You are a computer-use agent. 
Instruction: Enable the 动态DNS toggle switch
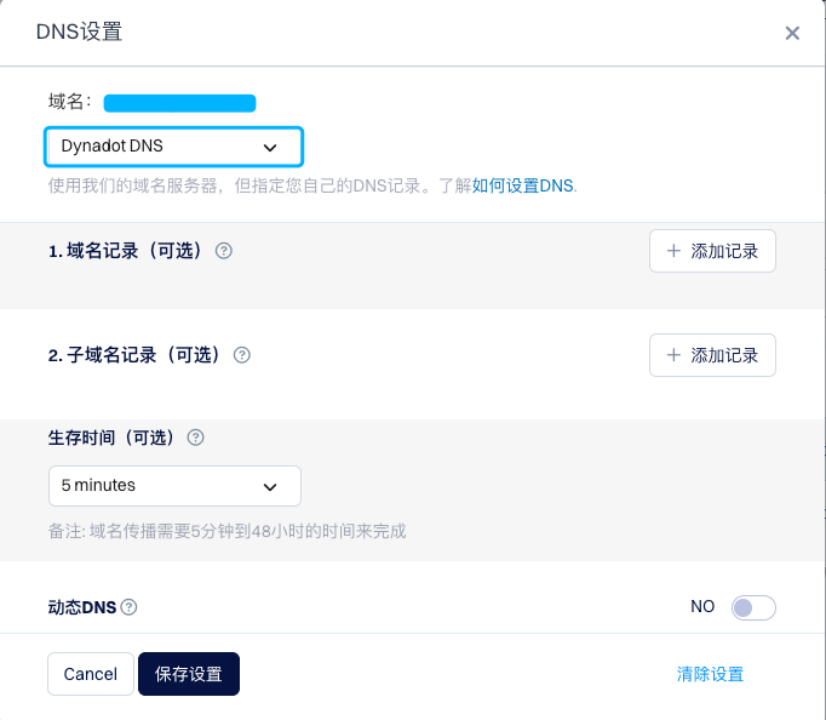753,607
